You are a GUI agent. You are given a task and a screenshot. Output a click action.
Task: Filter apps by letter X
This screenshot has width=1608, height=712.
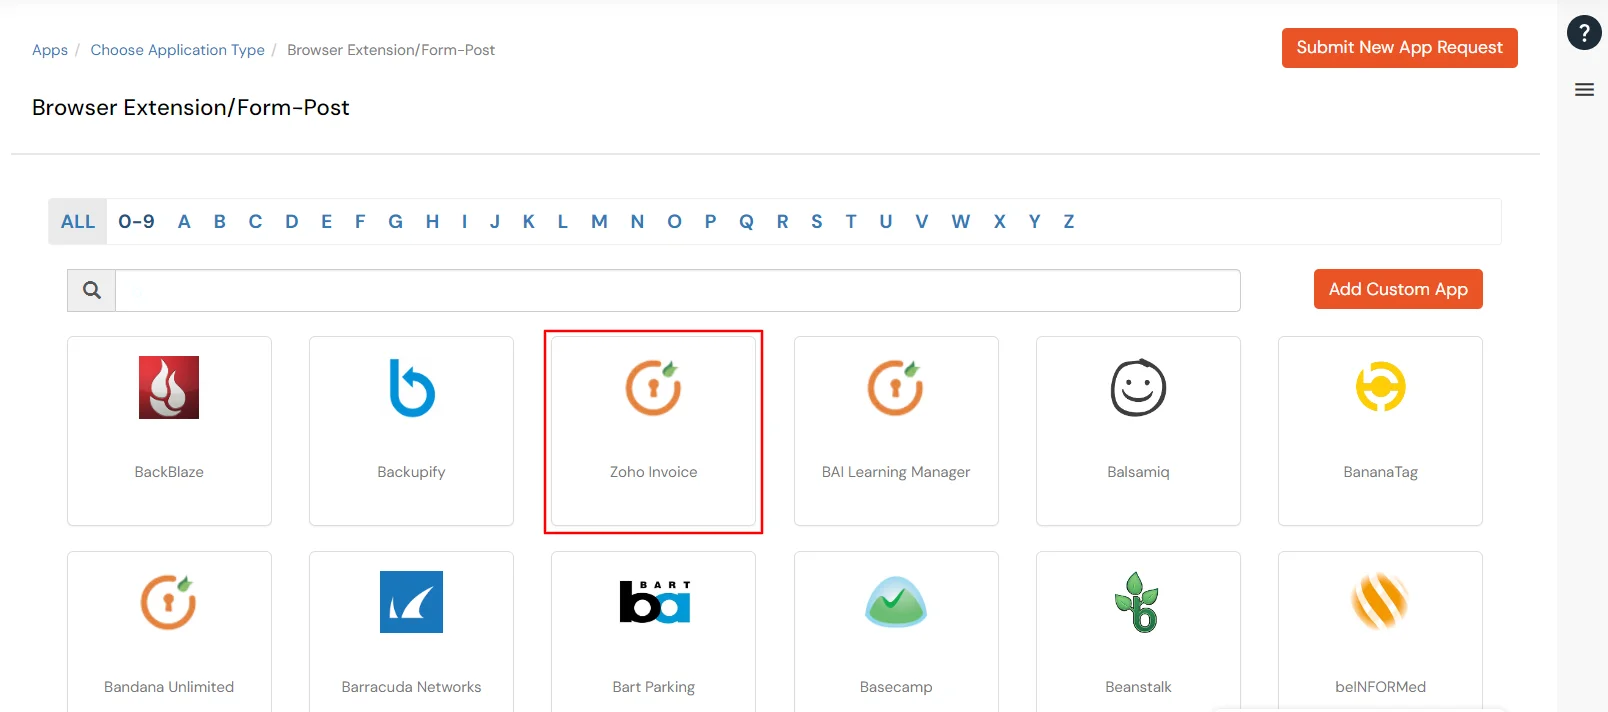[999, 222]
